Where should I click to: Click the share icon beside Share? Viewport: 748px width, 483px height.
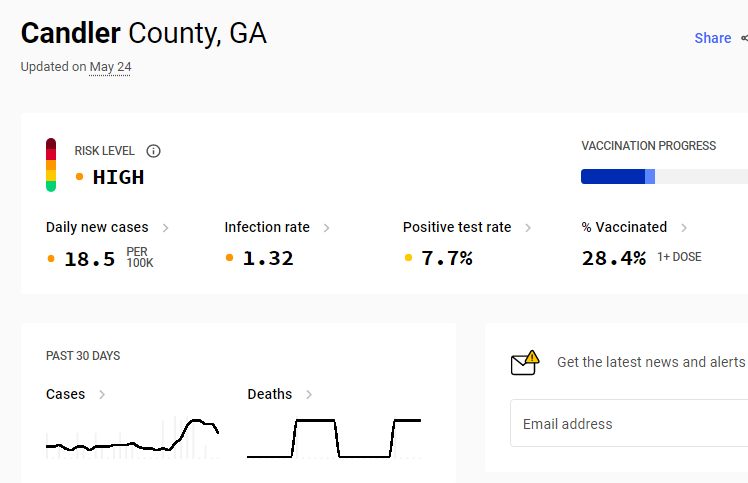(x=745, y=38)
